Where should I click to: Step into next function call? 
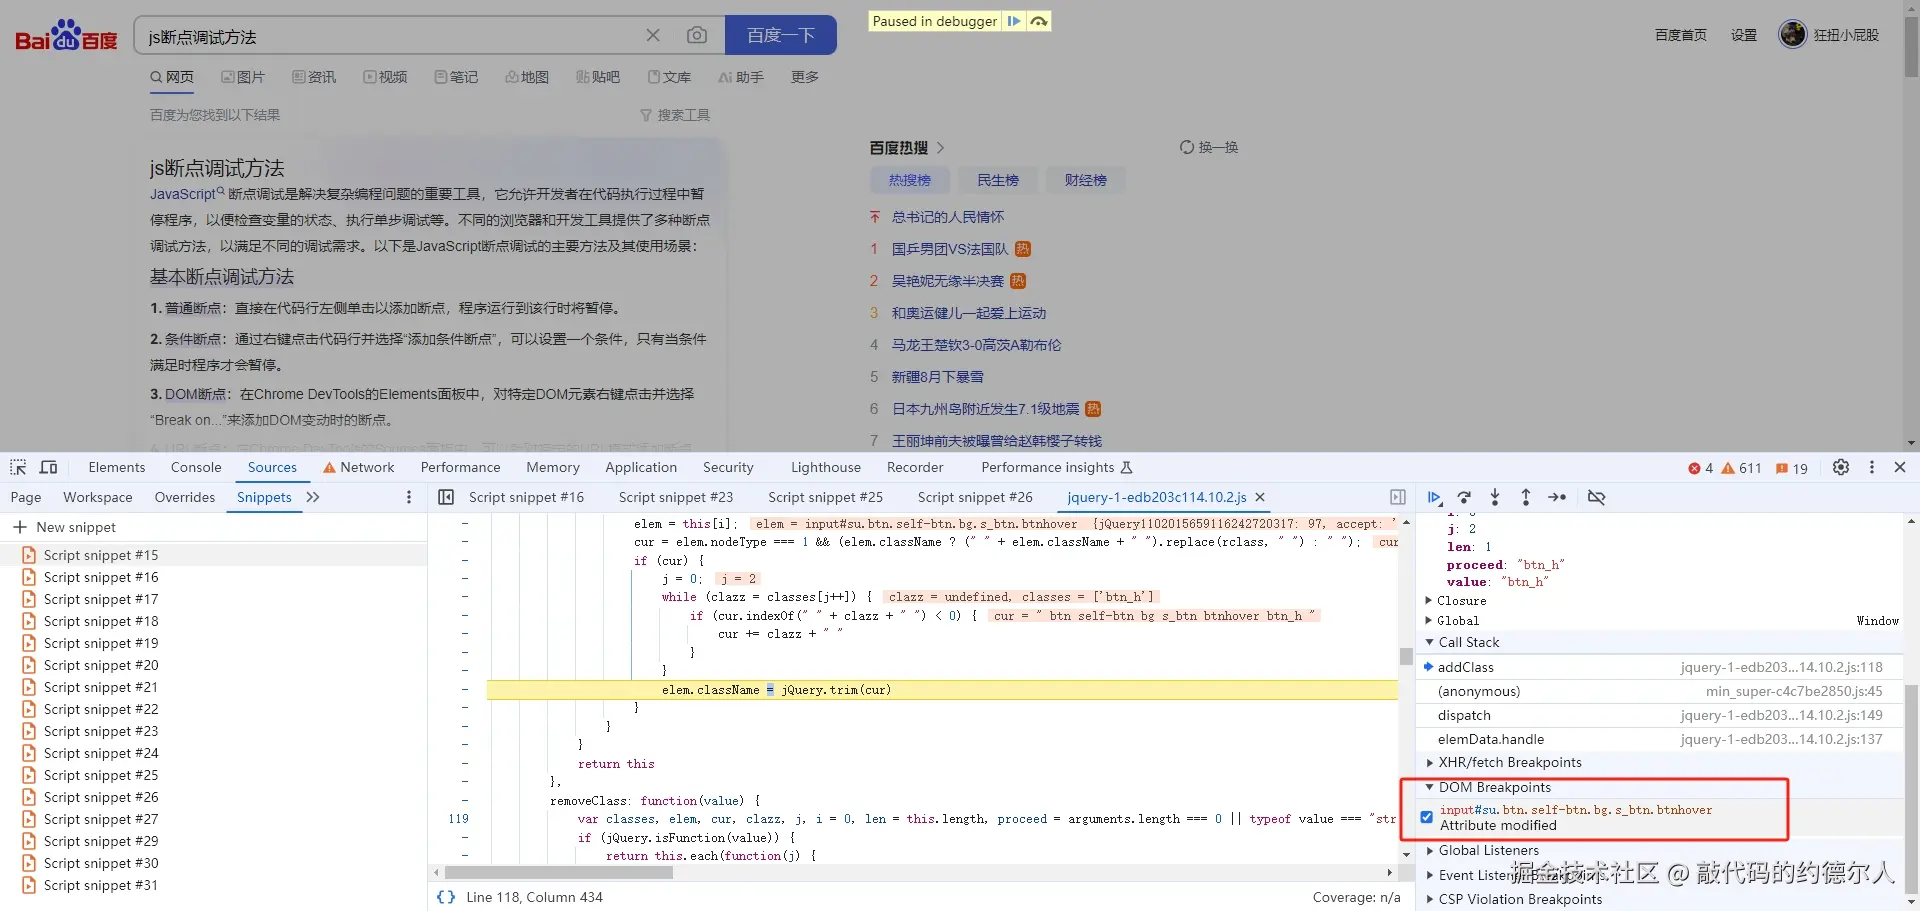1495,497
